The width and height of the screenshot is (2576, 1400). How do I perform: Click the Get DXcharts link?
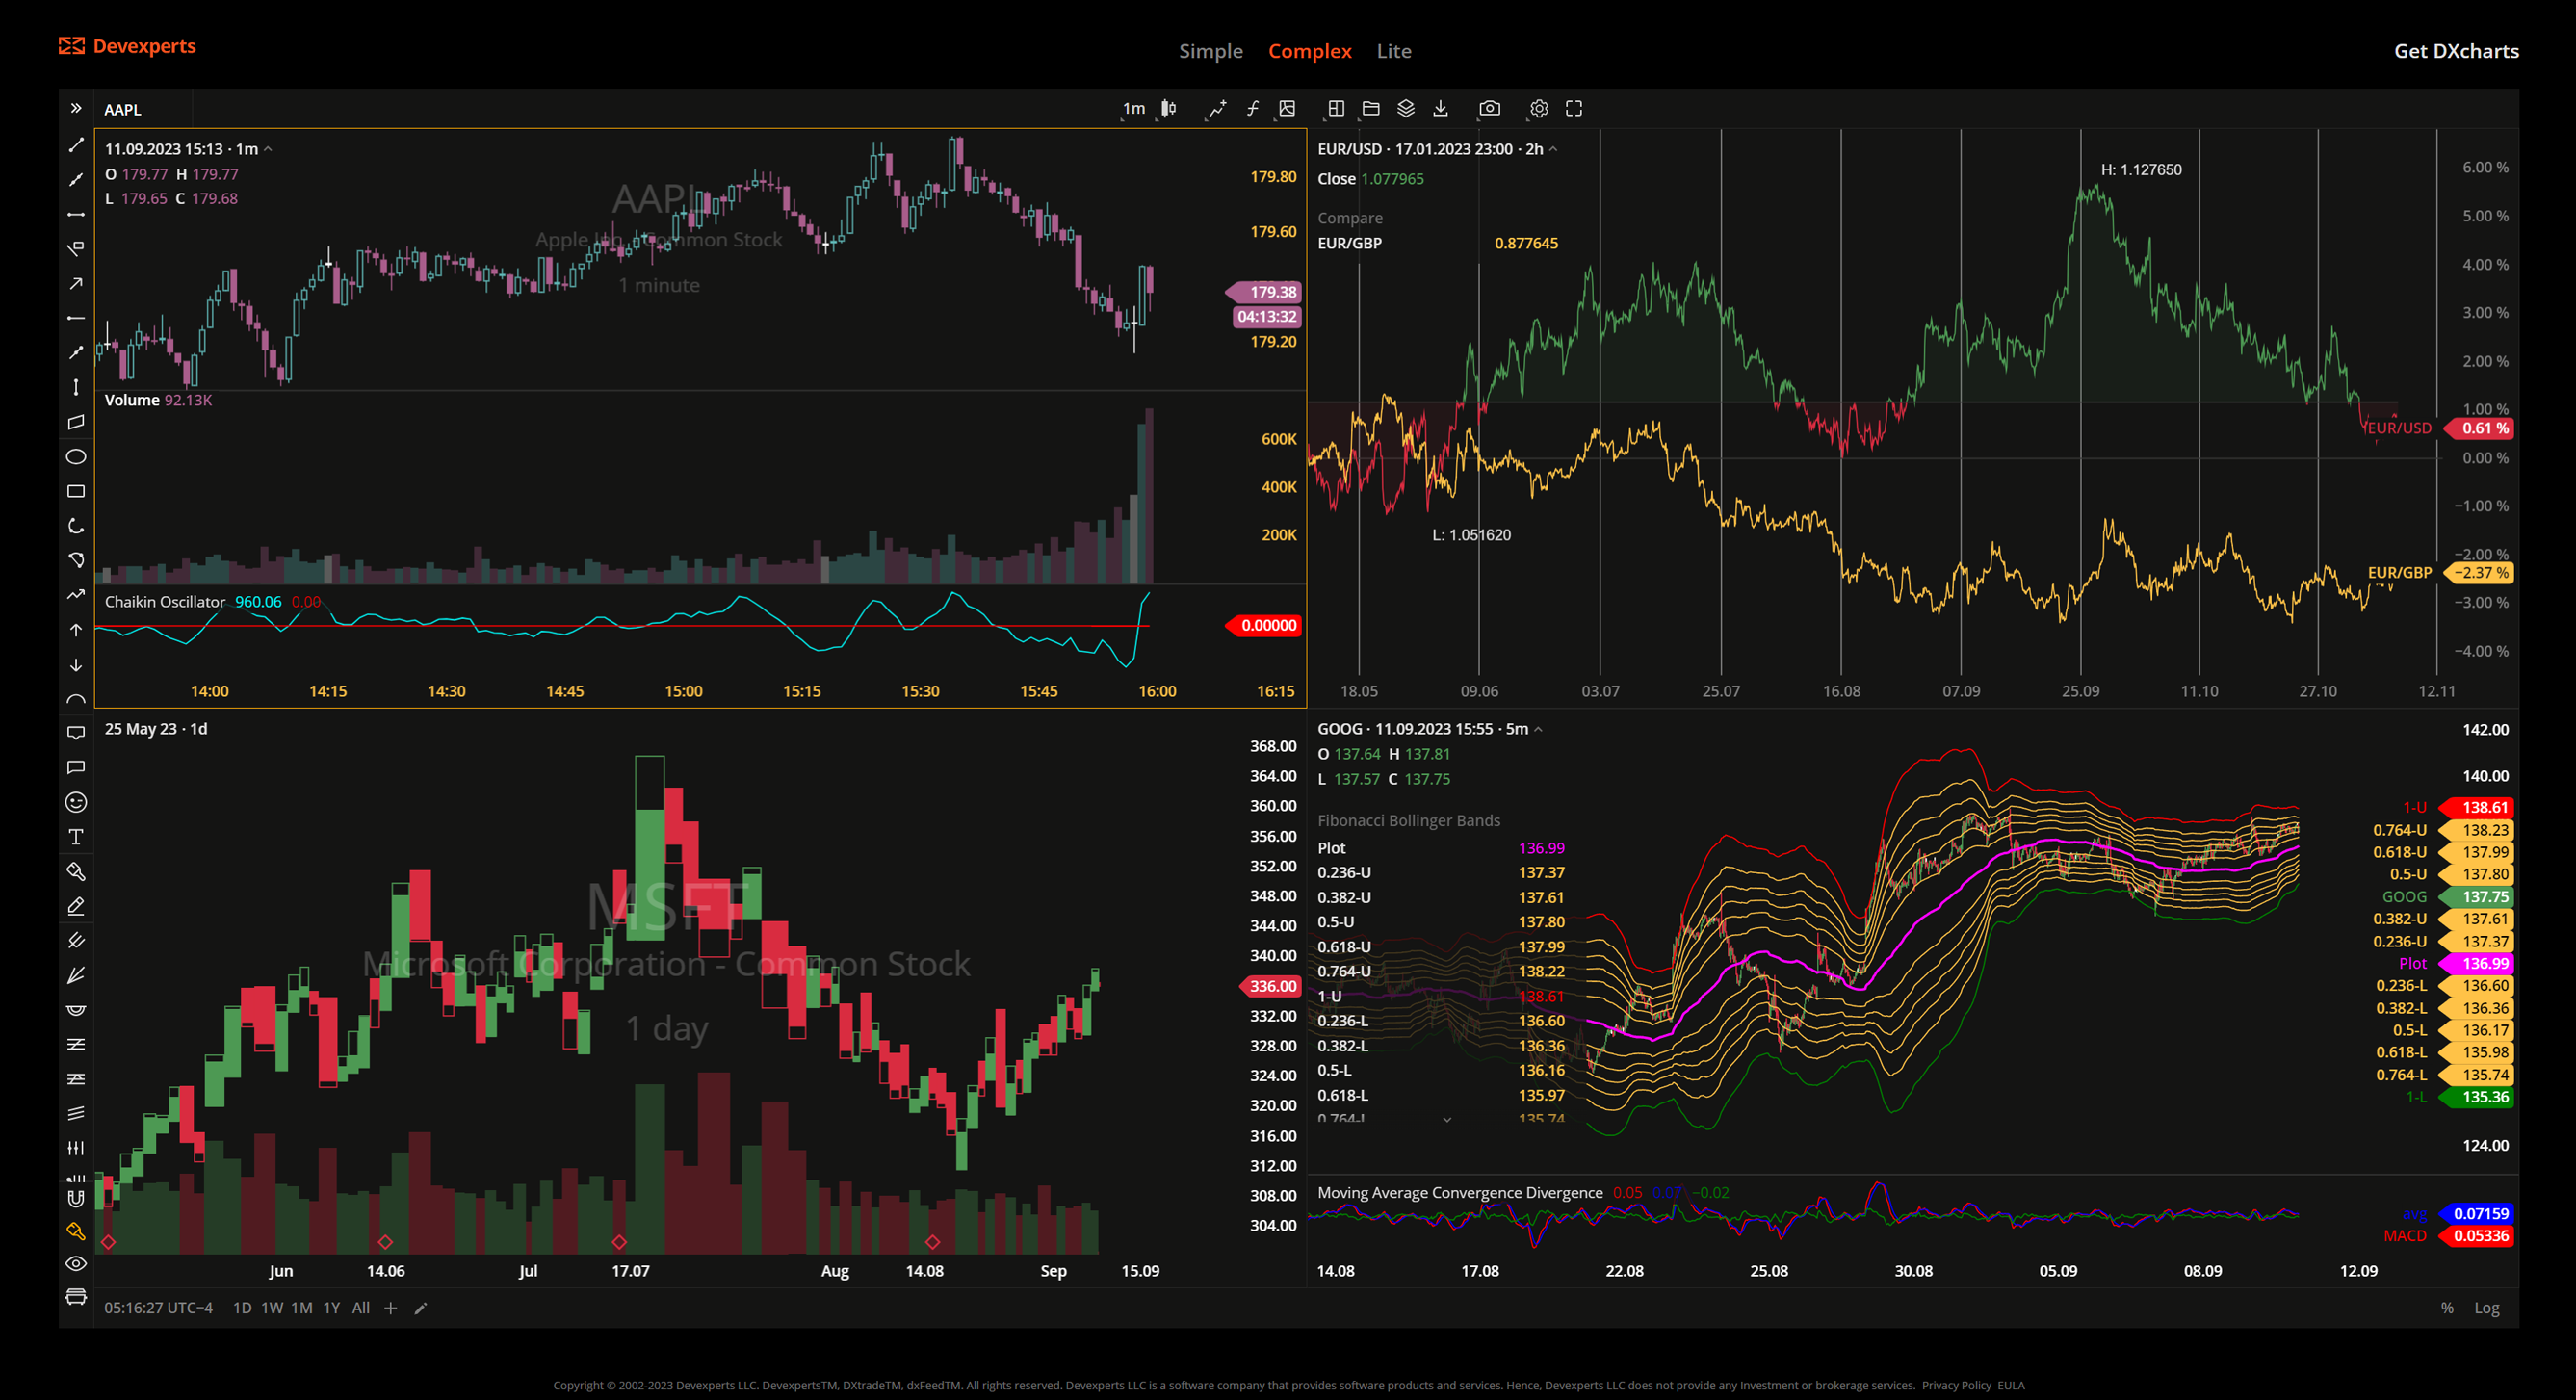(x=2457, y=51)
